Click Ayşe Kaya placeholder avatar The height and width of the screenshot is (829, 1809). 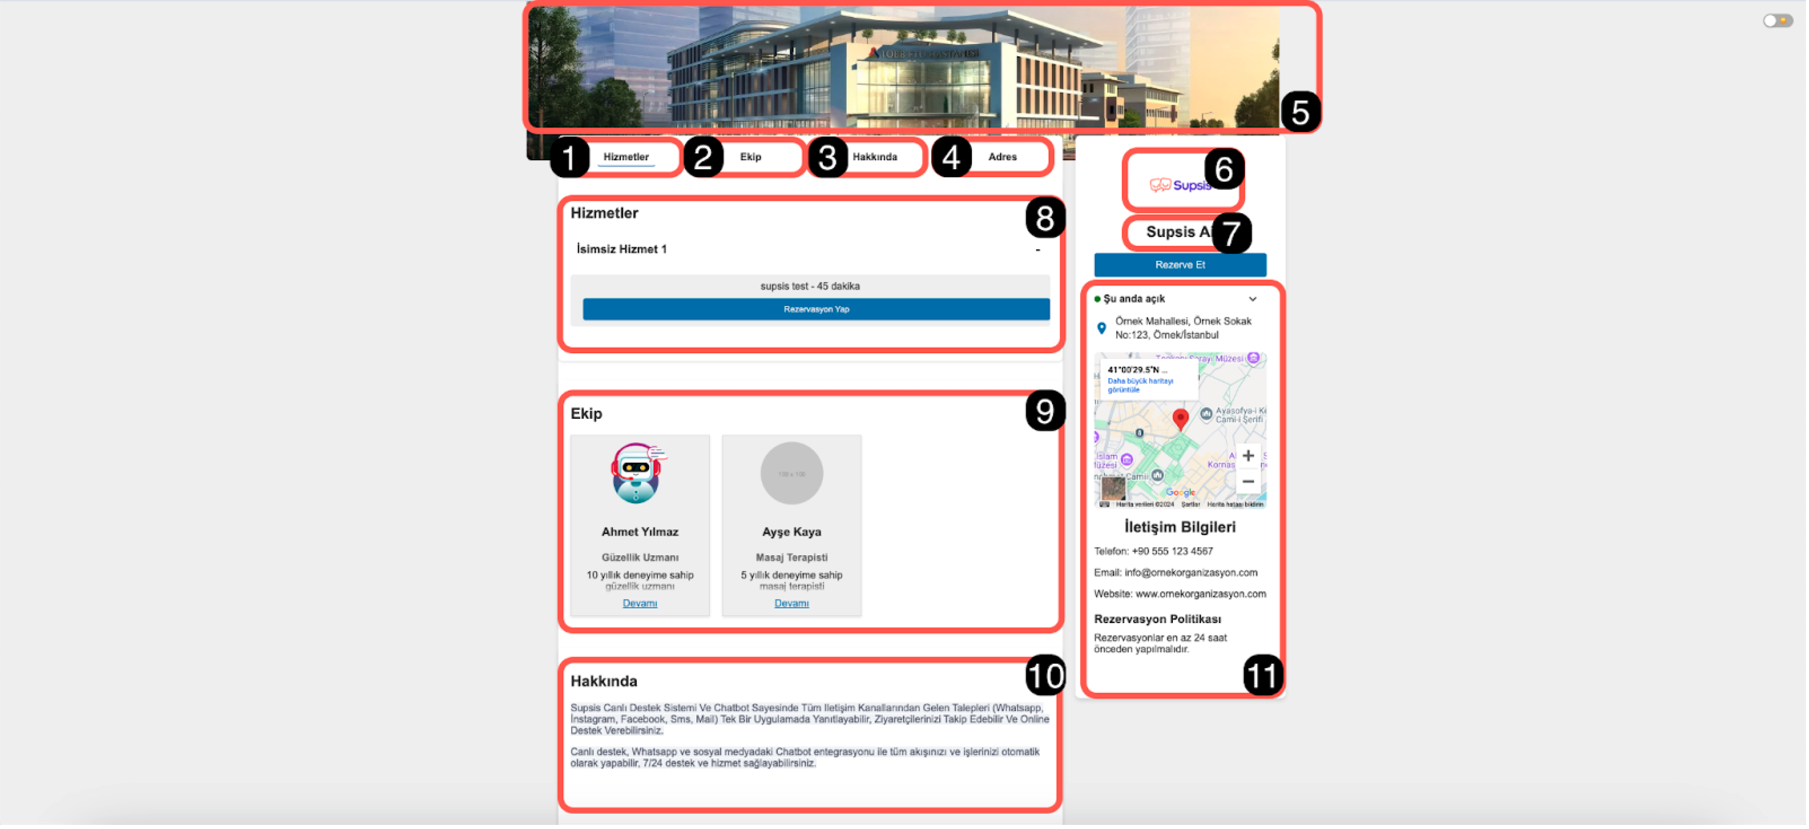click(792, 474)
